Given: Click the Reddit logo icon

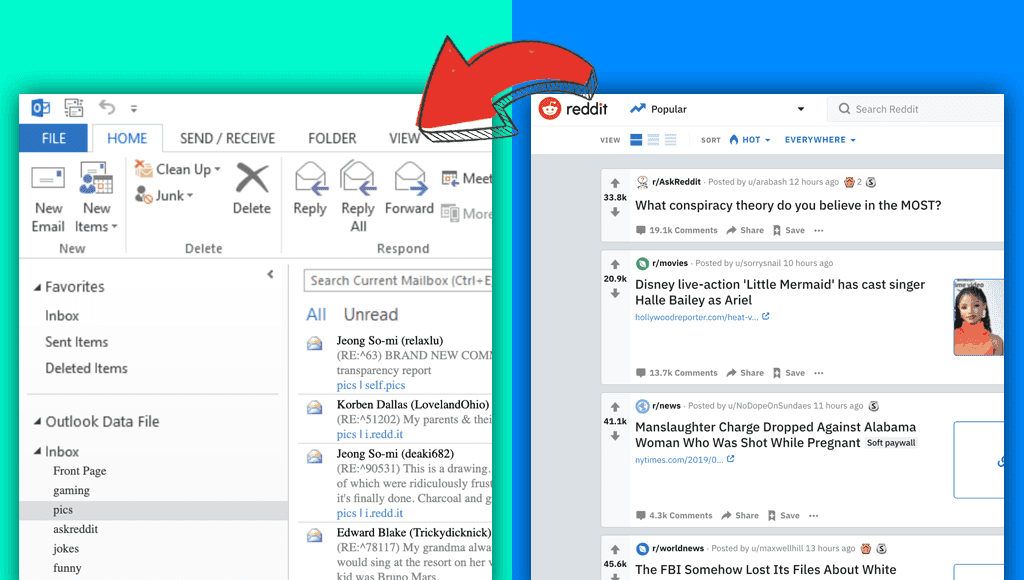Looking at the screenshot, I should click(x=550, y=108).
